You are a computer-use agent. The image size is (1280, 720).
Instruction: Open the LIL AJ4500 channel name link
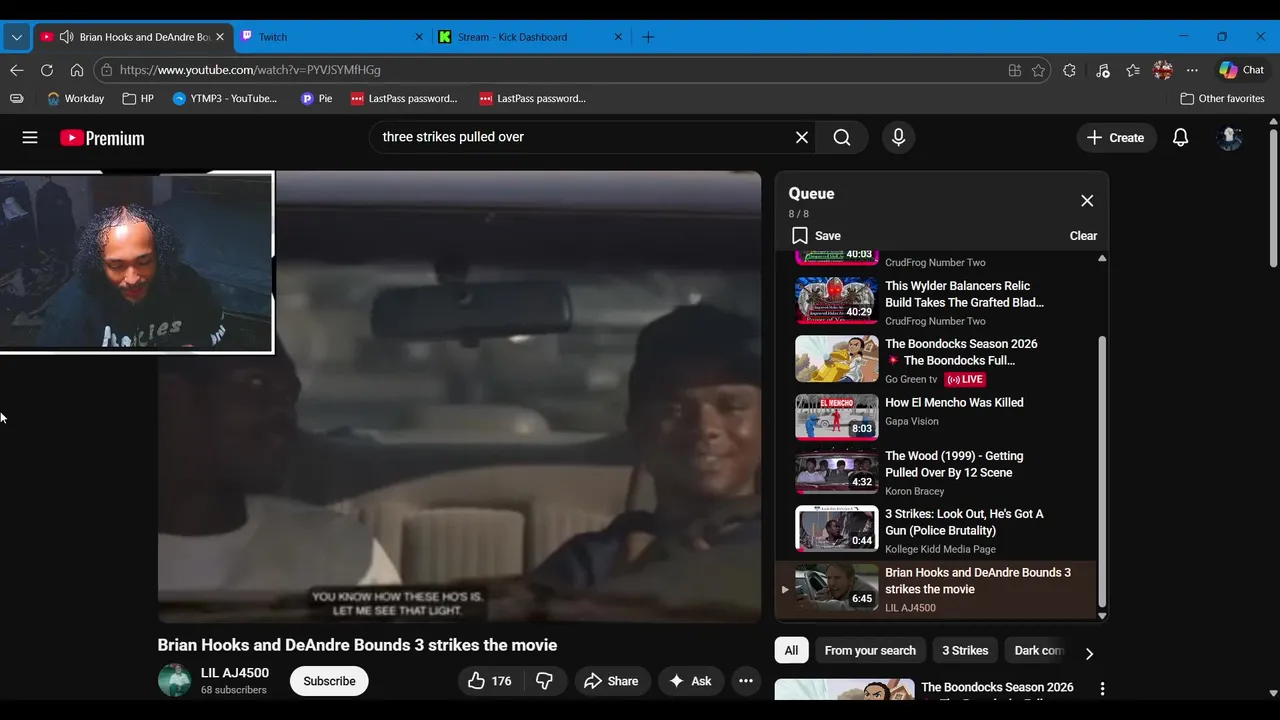[235, 673]
